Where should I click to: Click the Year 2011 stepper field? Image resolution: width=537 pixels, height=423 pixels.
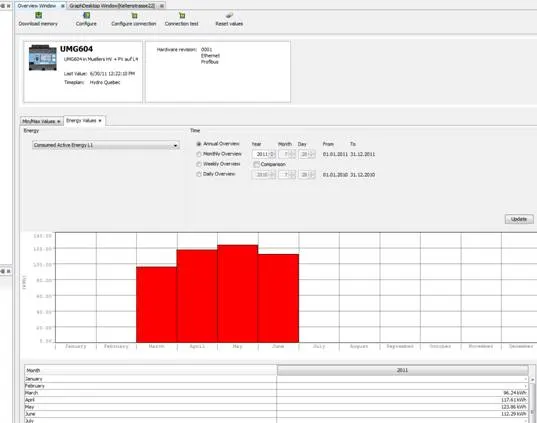click(x=263, y=154)
